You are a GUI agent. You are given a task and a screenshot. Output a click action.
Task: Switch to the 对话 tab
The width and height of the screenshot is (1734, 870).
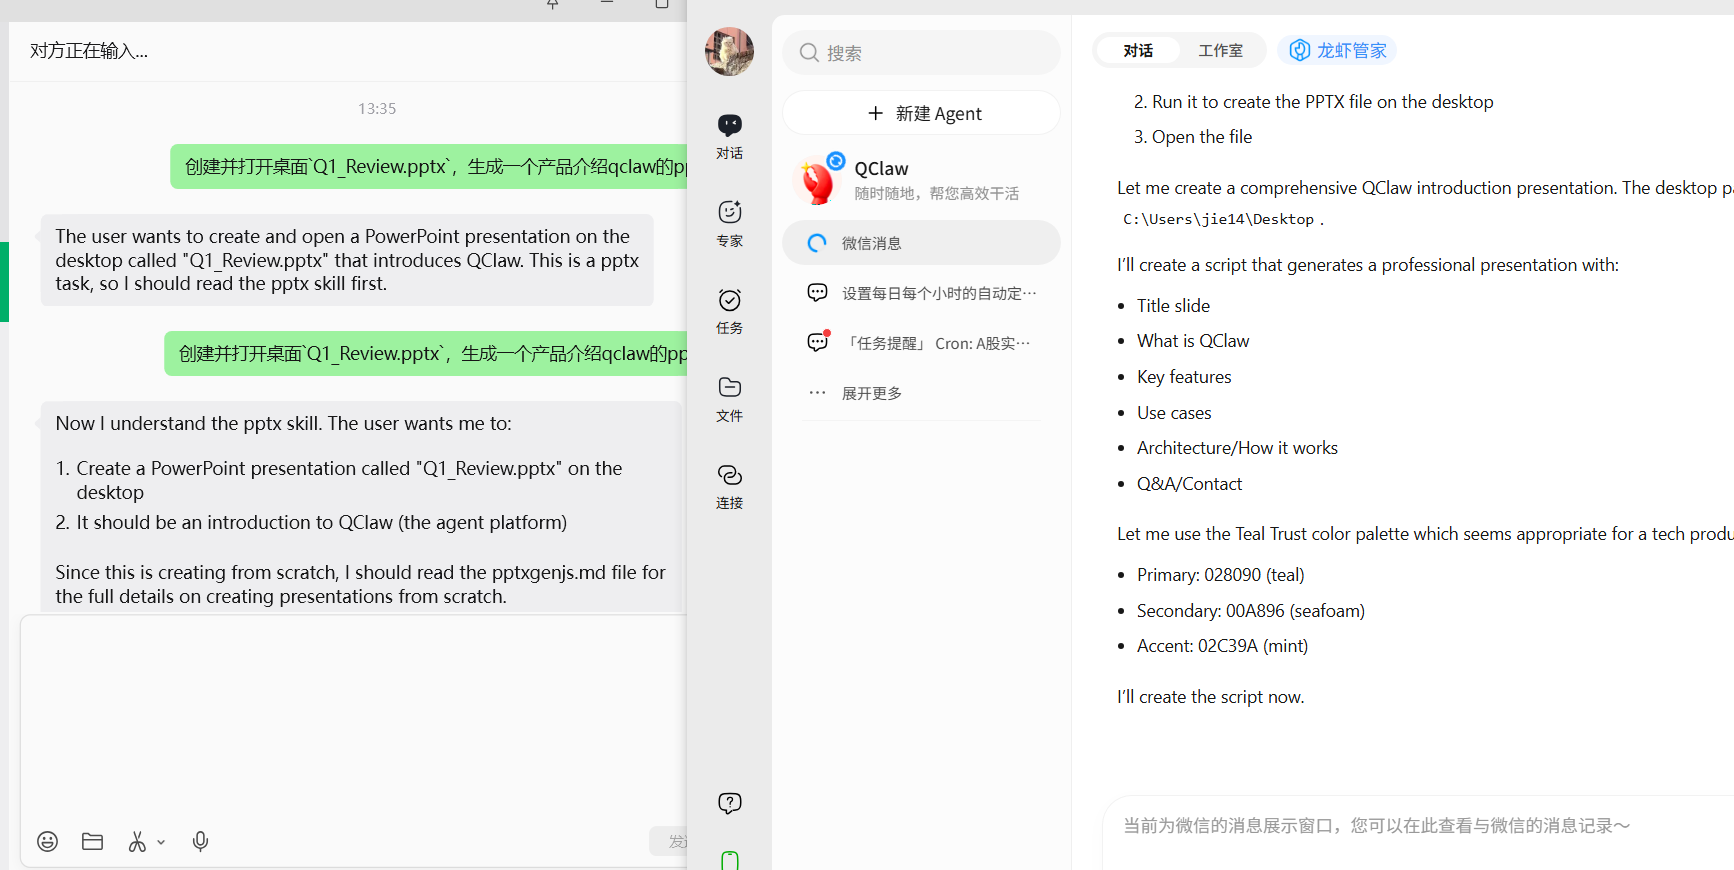(x=1138, y=50)
